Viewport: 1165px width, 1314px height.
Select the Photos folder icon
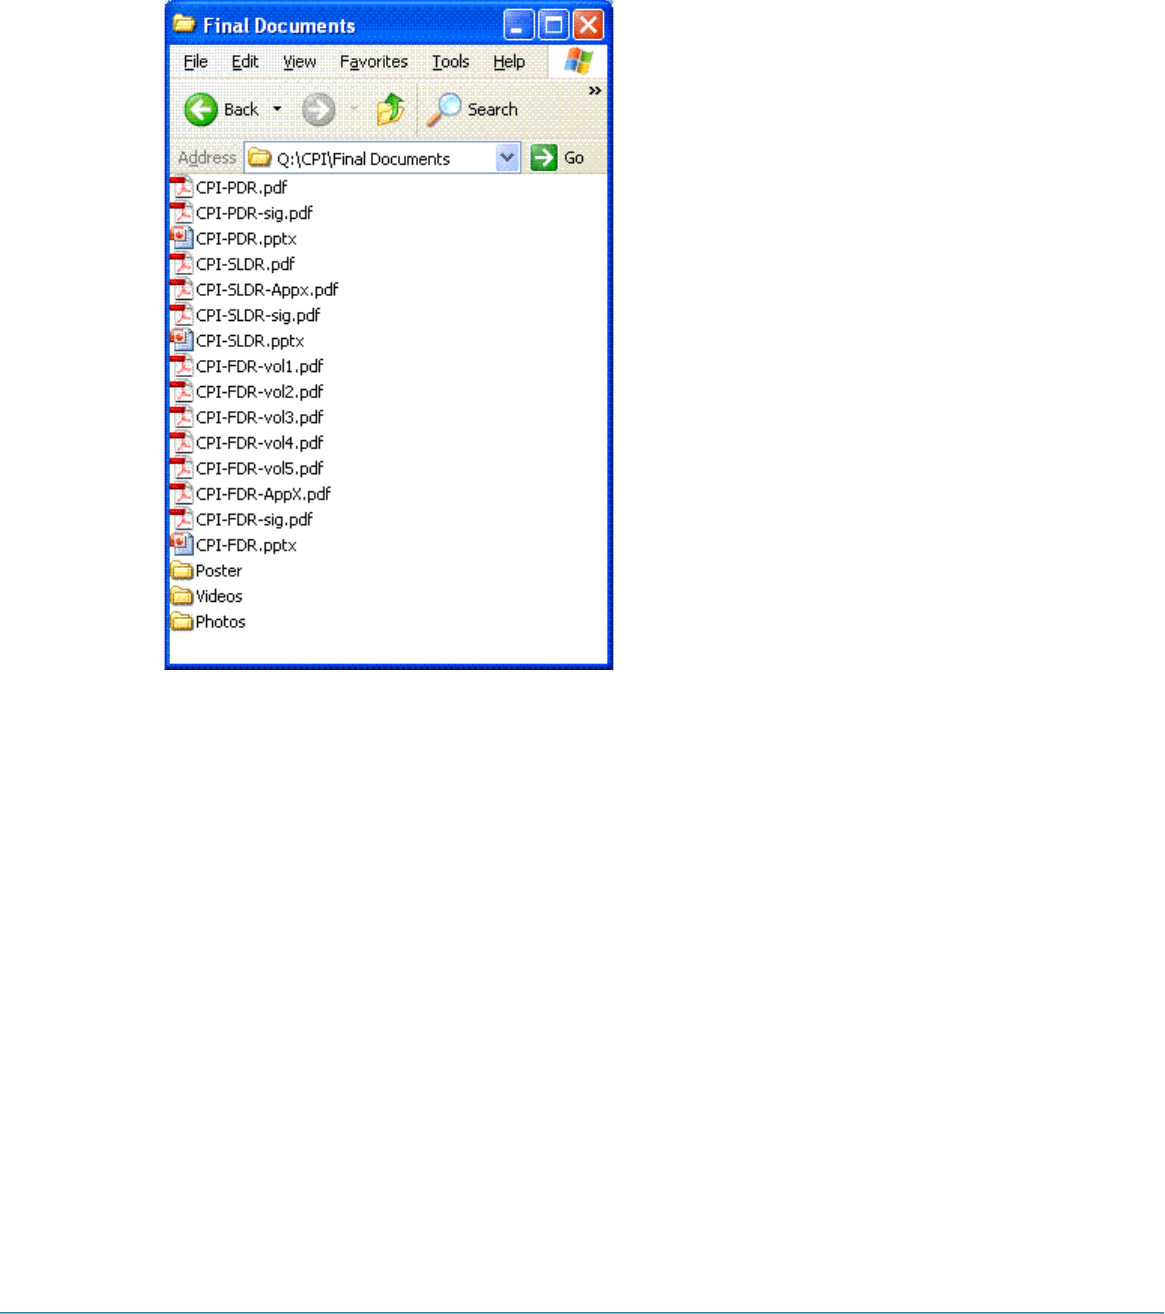(182, 621)
